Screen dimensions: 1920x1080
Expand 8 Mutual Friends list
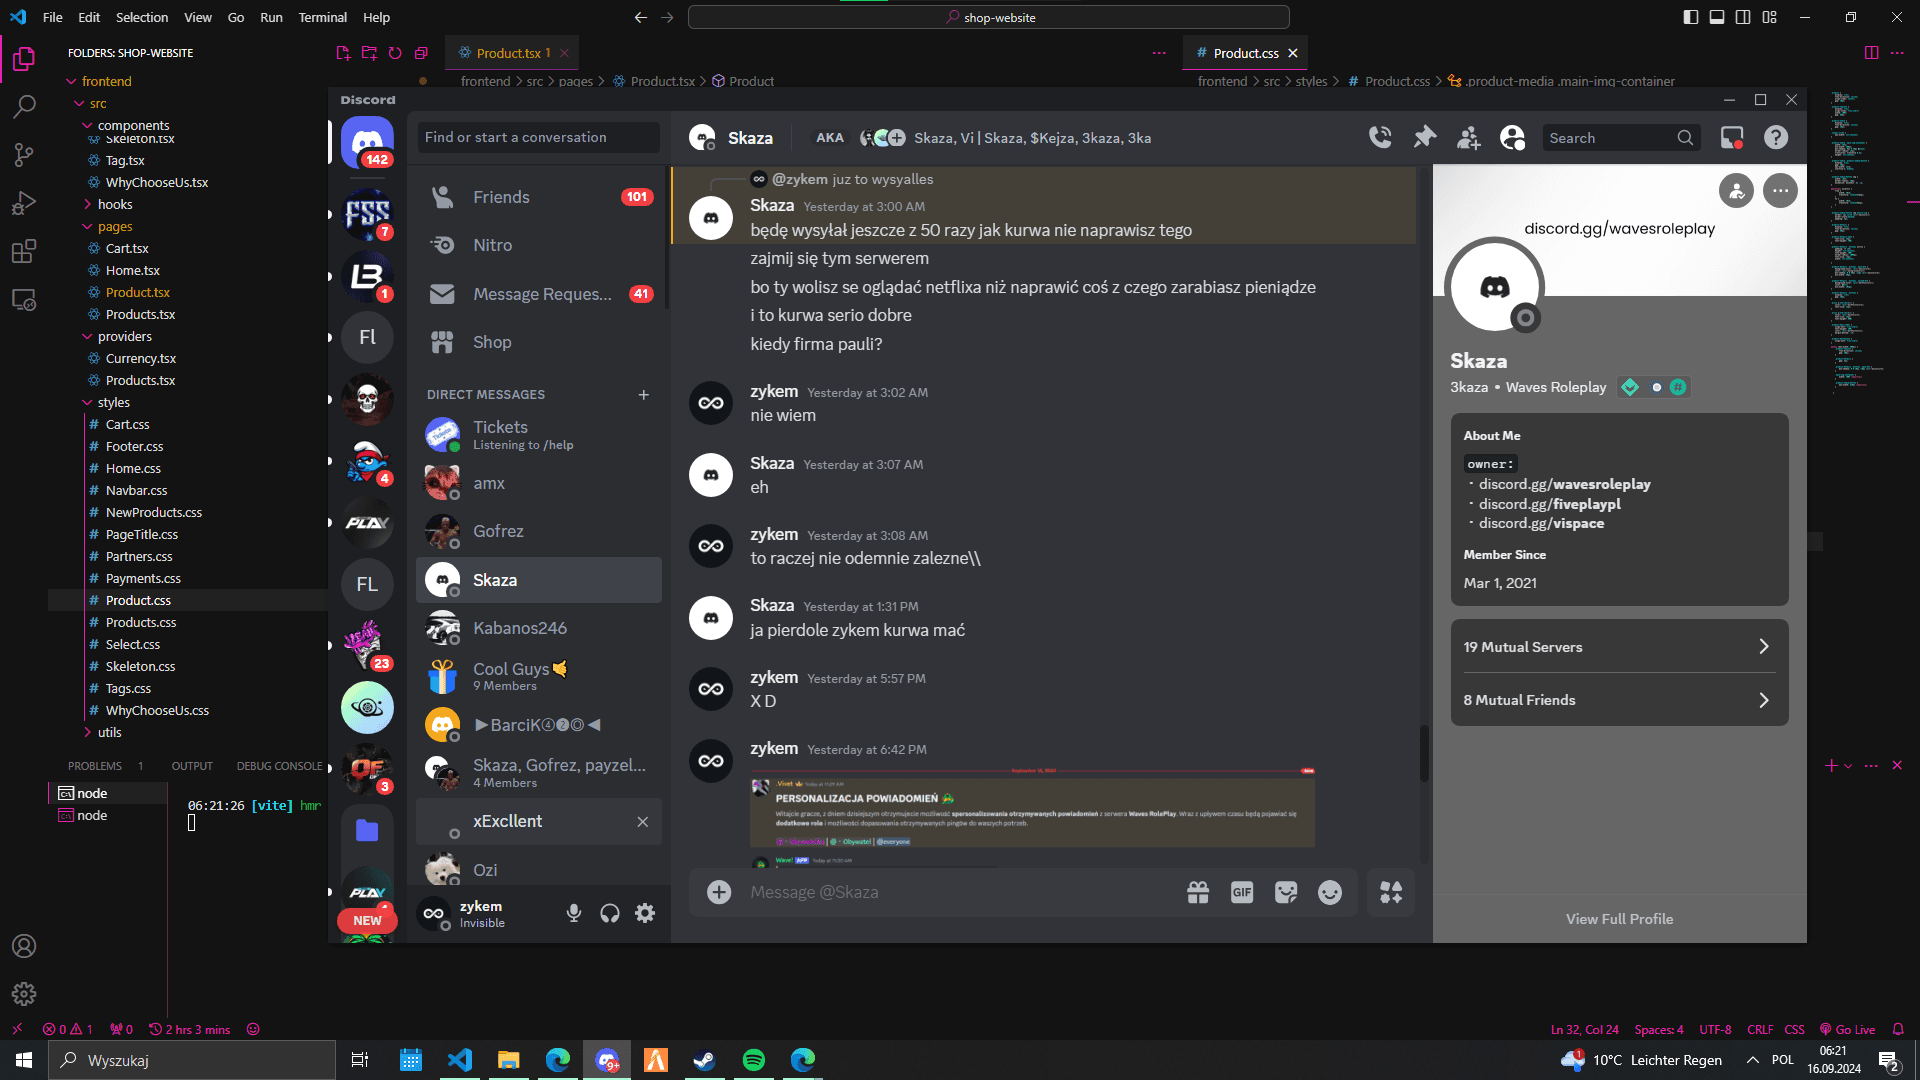[1619, 700]
